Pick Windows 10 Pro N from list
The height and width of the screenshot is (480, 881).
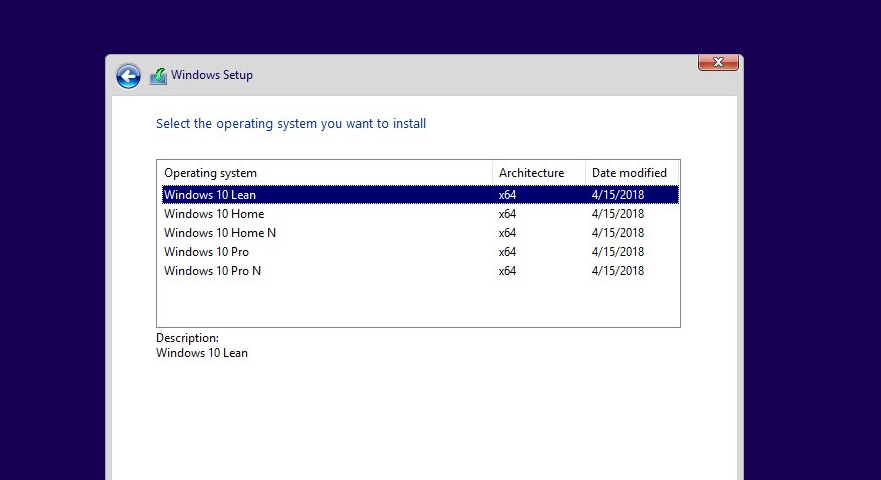(212, 271)
